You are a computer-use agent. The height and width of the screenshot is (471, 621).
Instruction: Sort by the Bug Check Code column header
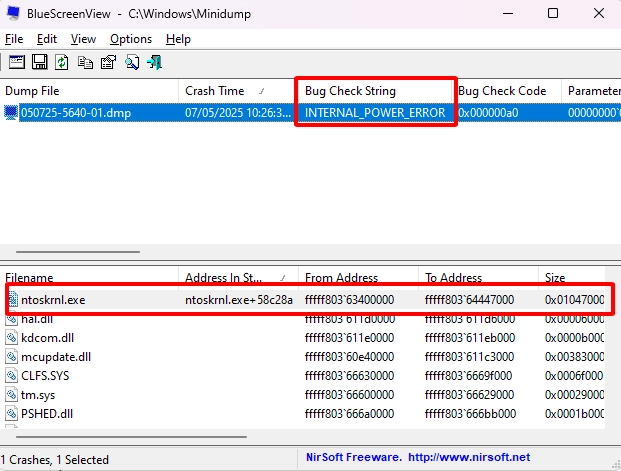(508, 91)
